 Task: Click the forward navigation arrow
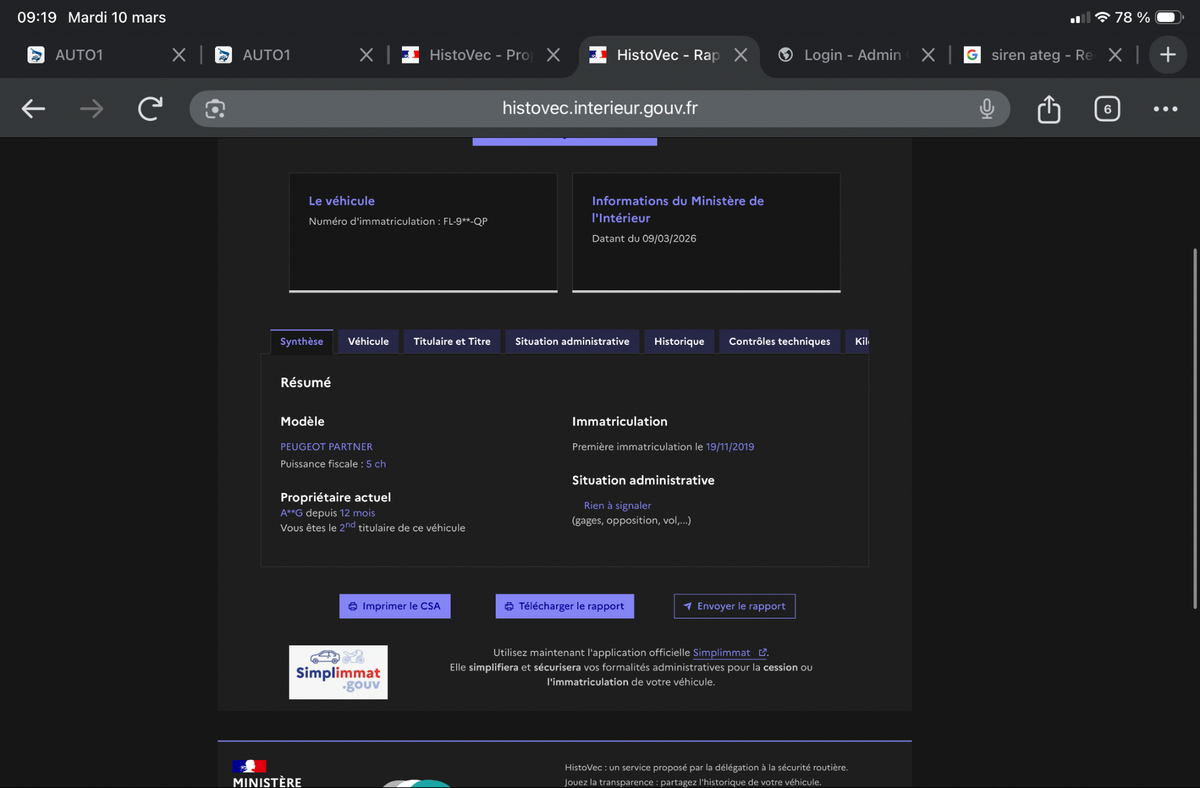91,108
